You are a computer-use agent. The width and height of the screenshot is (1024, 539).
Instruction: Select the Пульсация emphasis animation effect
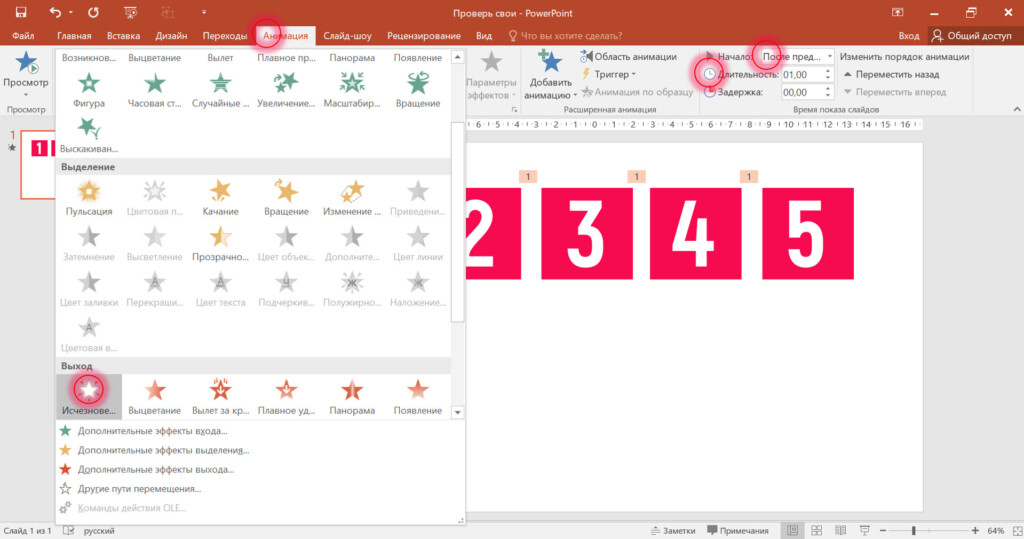(x=88, y=196)
